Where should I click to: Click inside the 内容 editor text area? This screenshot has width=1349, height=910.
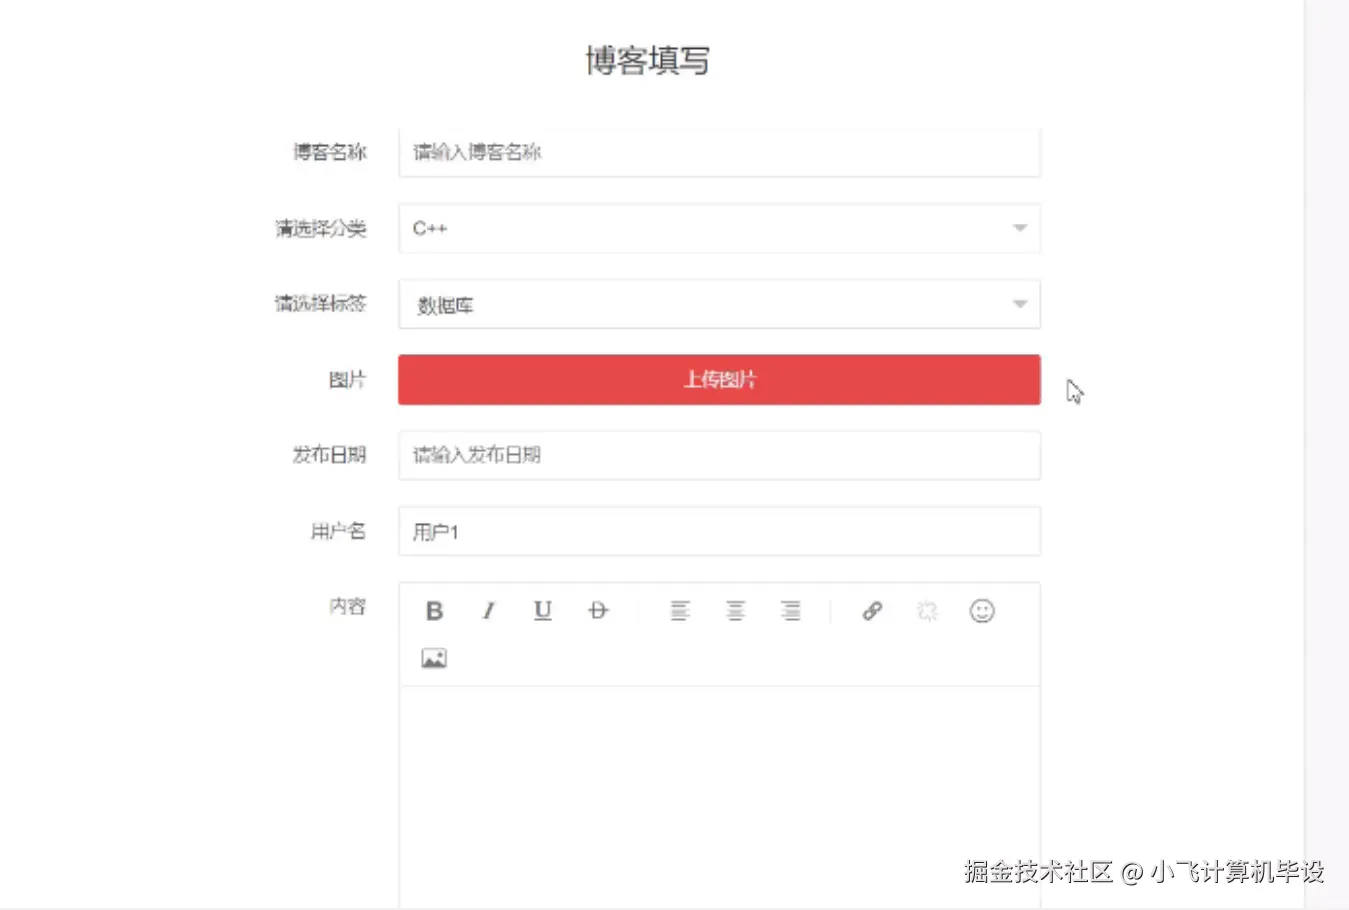[x=719, y=797]
